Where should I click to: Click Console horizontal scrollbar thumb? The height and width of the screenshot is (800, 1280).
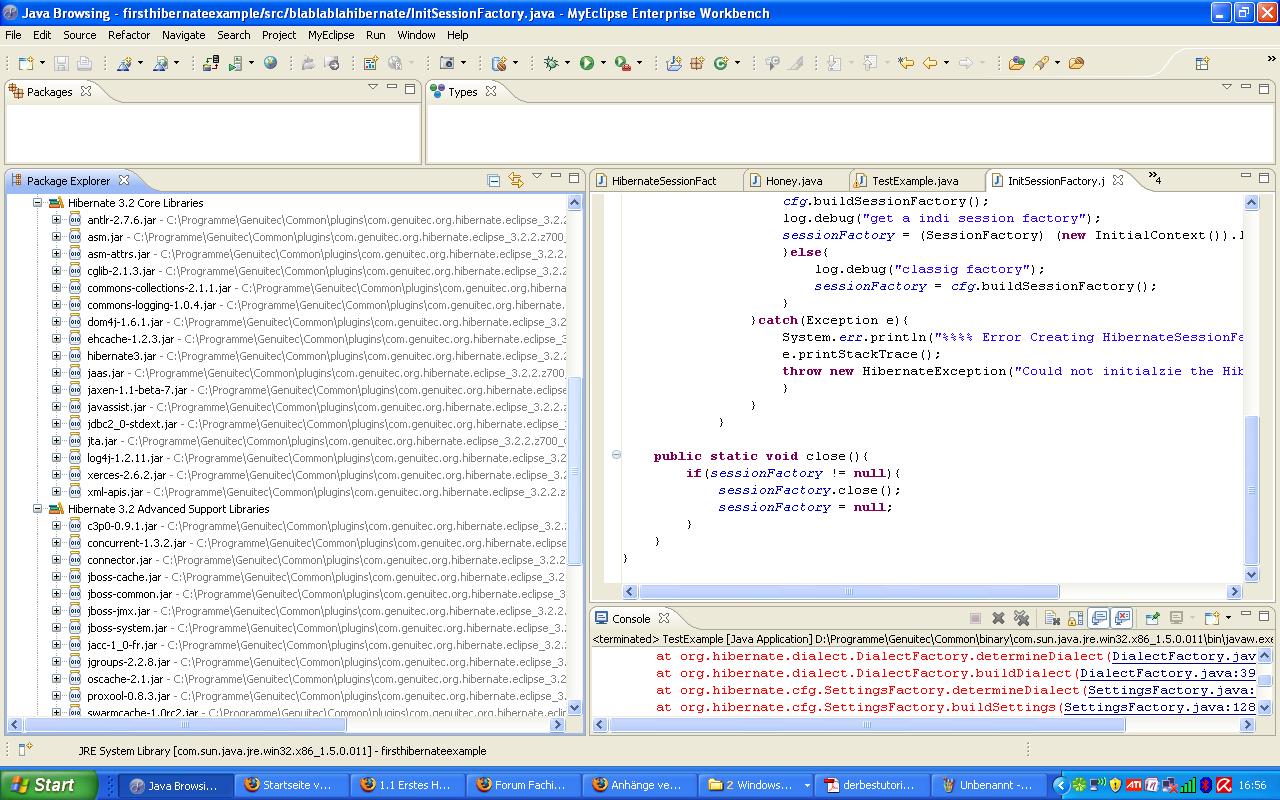(866, 725)
